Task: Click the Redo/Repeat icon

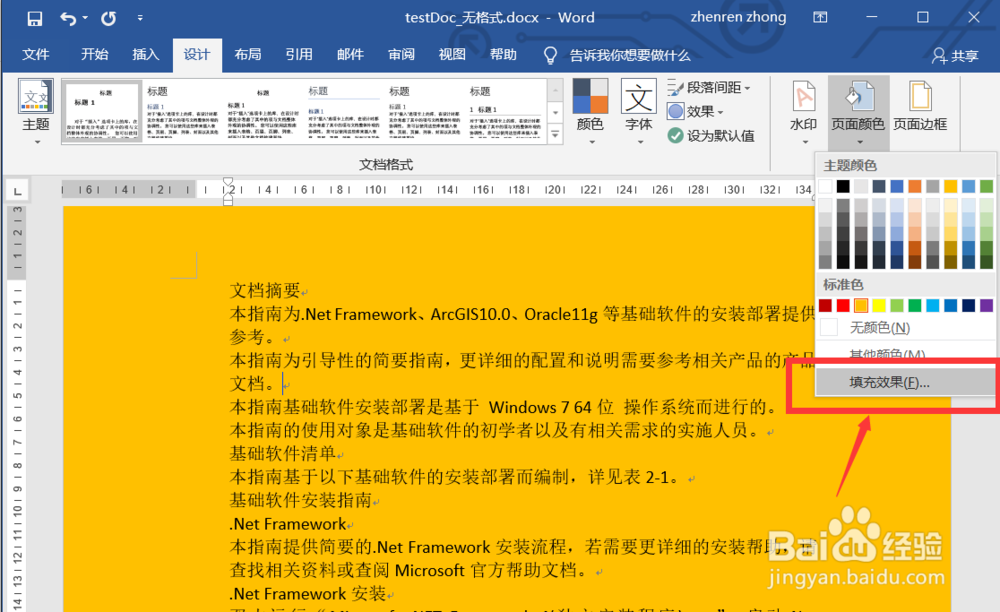Action: 108,18
